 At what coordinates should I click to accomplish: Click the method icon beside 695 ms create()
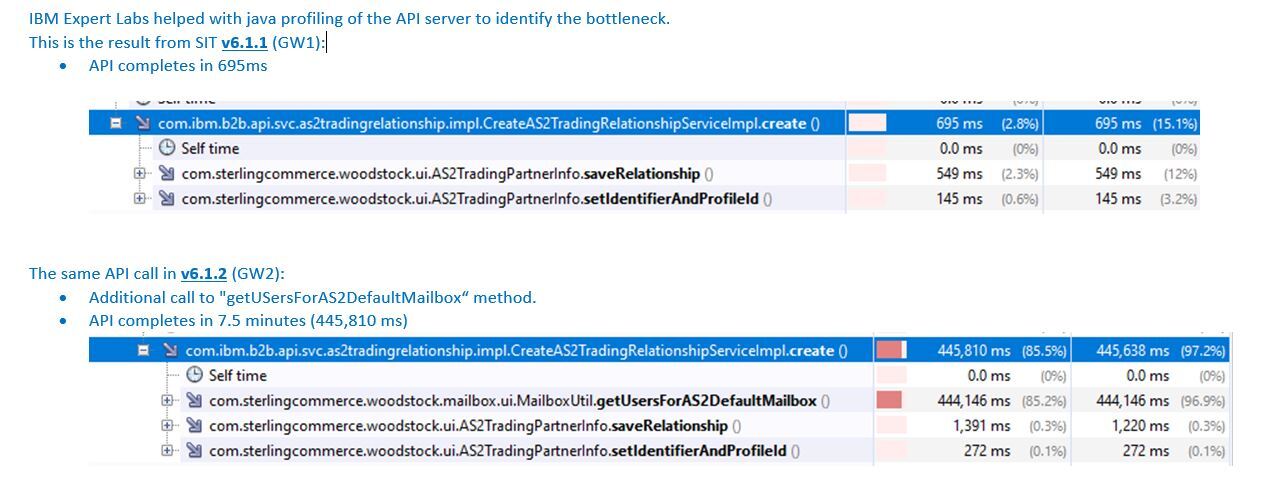[x=142, y=124]
